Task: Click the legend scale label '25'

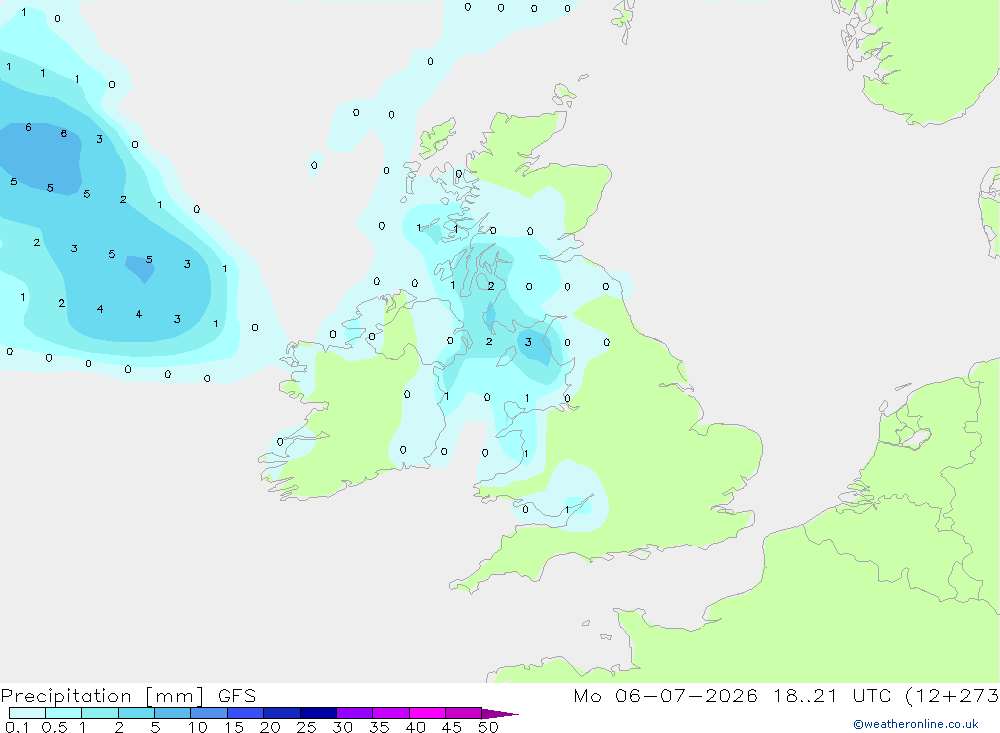Action: 307,727
